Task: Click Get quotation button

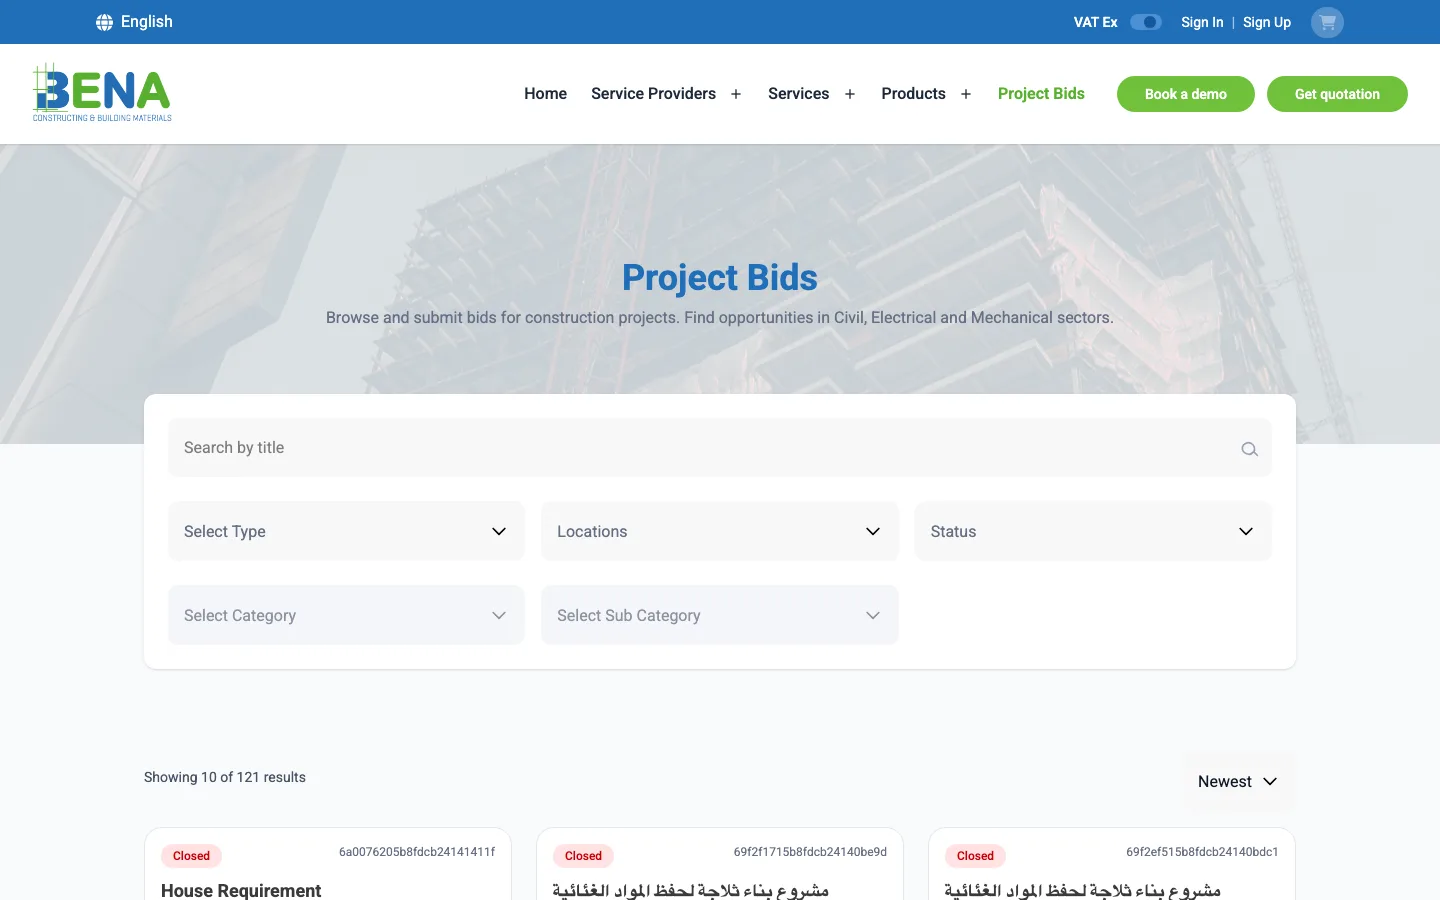Action: [1337, 94]
